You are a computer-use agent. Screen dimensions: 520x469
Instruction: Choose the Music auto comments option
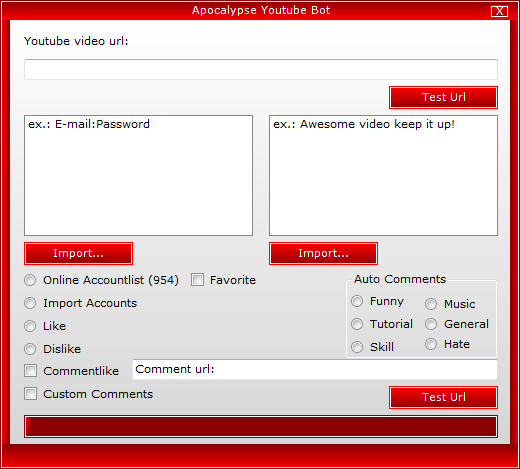click(431, 304)
